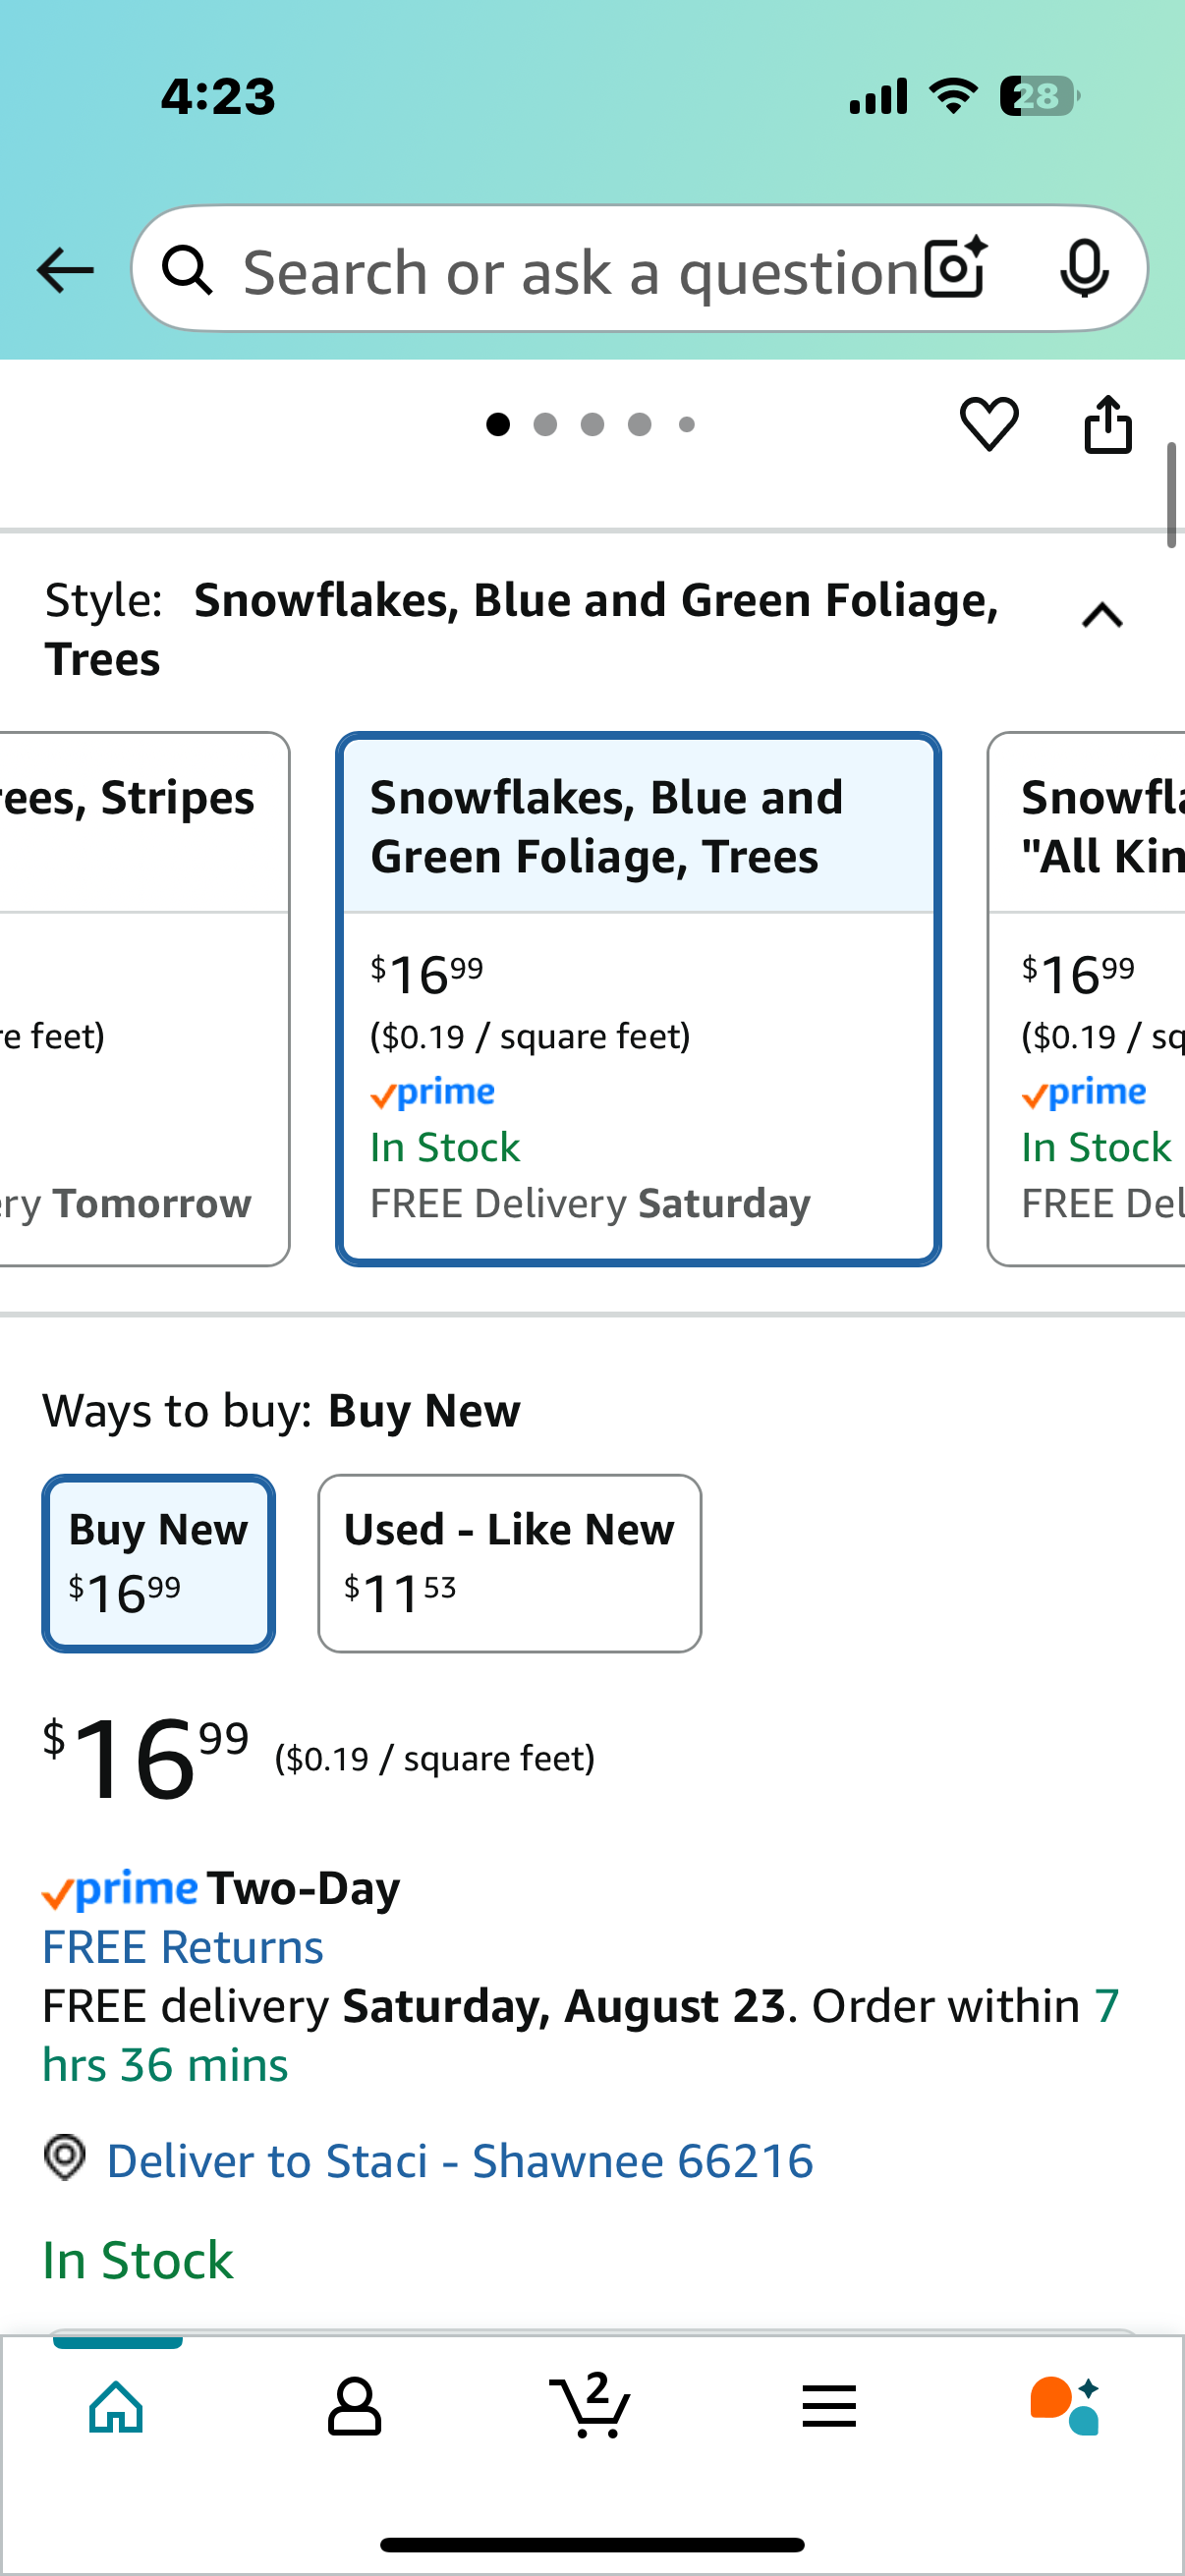Tap the back arrow icon
The image size is (1185, 2576).
[65, 271]
